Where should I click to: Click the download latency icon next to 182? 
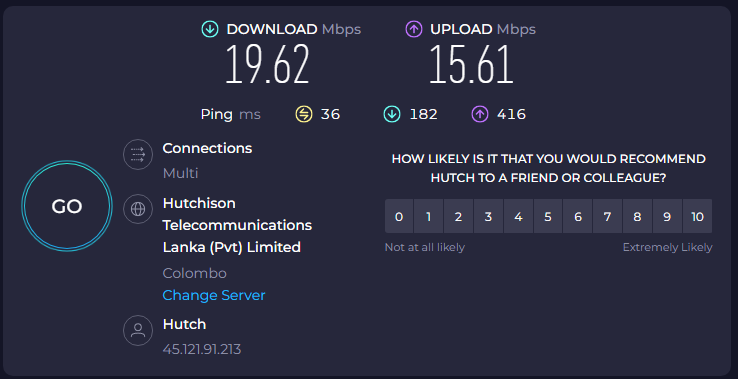pyautogui.click(x=392, y=114)
